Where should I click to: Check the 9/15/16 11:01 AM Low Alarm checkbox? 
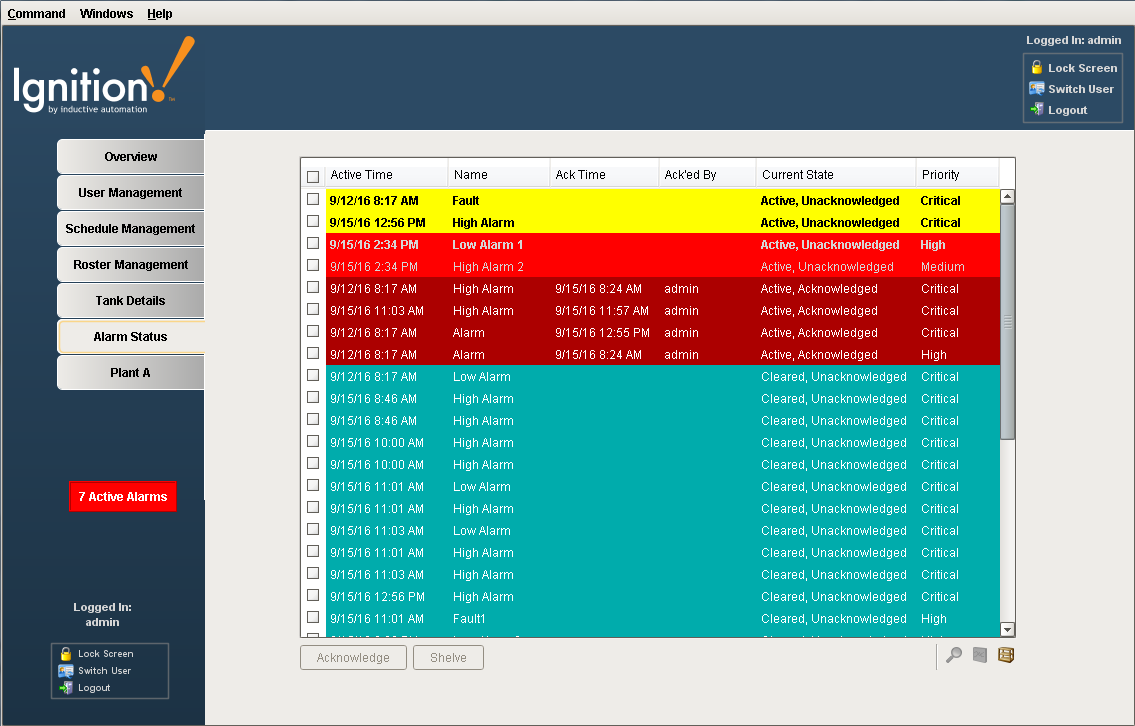pyautogui.click(x=313, y=485)
